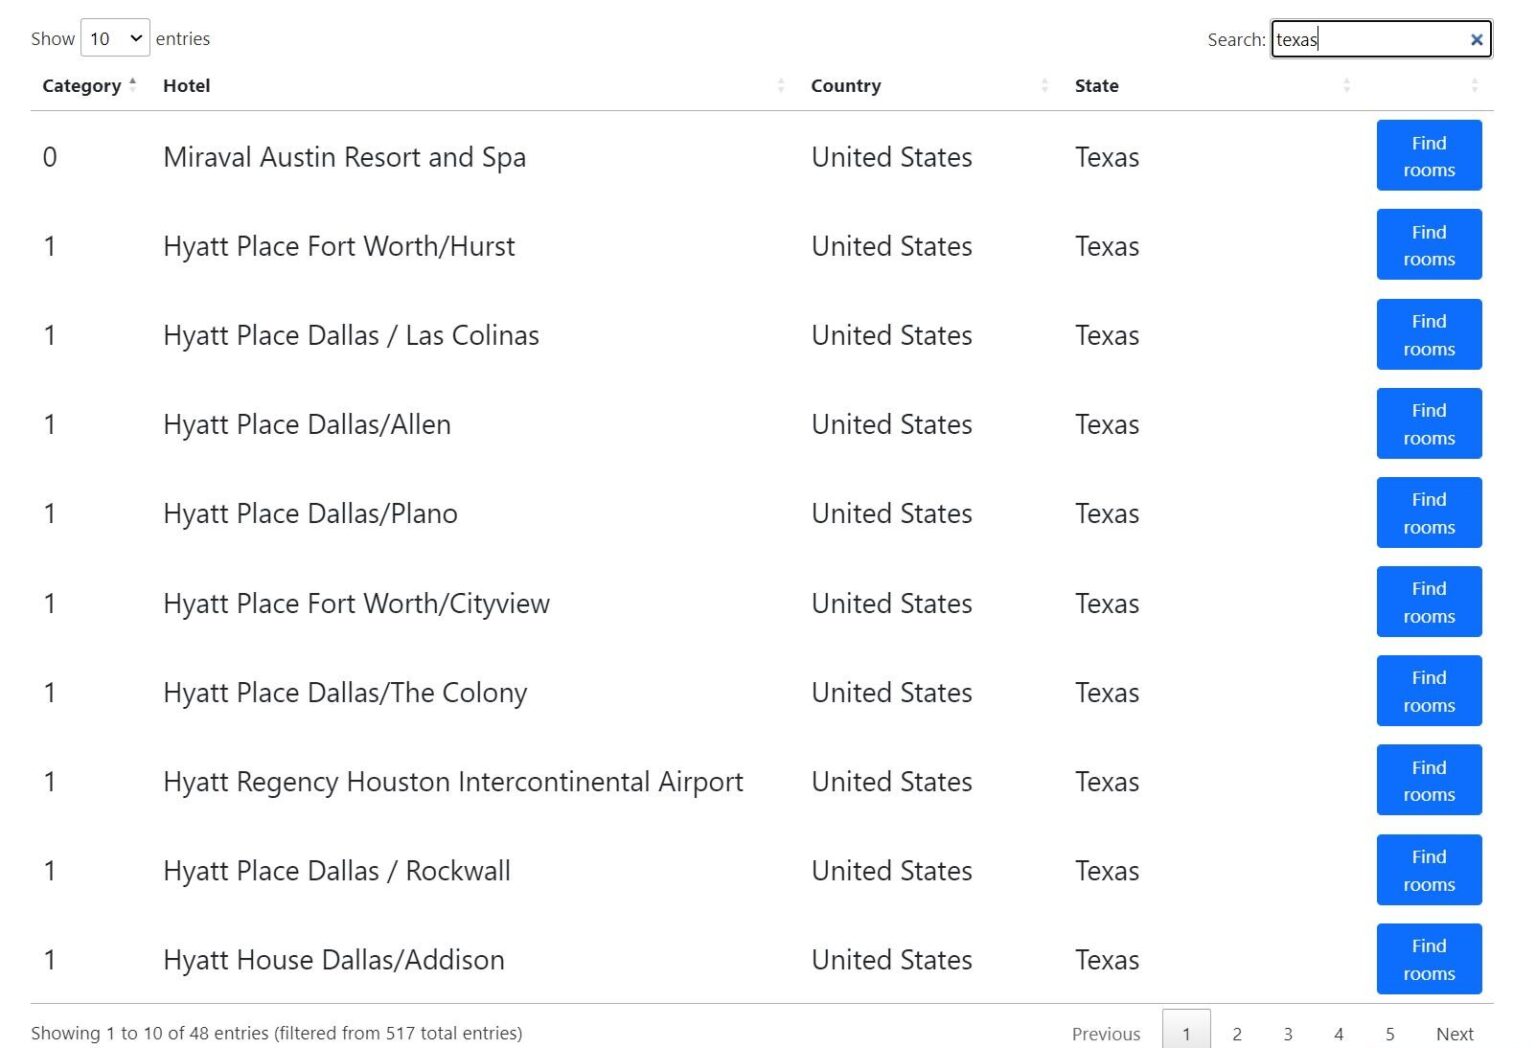Find rooms for Hyatt Regency Houston Intercontinental Airport
Viewport: 1536px width, 1048px height.
point(1428,780)
